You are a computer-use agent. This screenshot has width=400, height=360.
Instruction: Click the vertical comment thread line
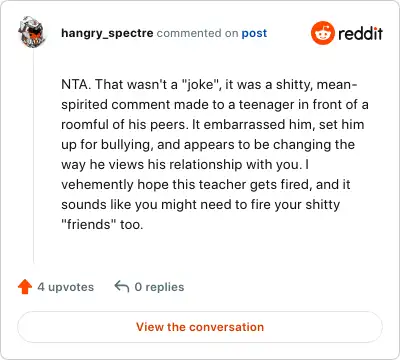coord(34,156)
